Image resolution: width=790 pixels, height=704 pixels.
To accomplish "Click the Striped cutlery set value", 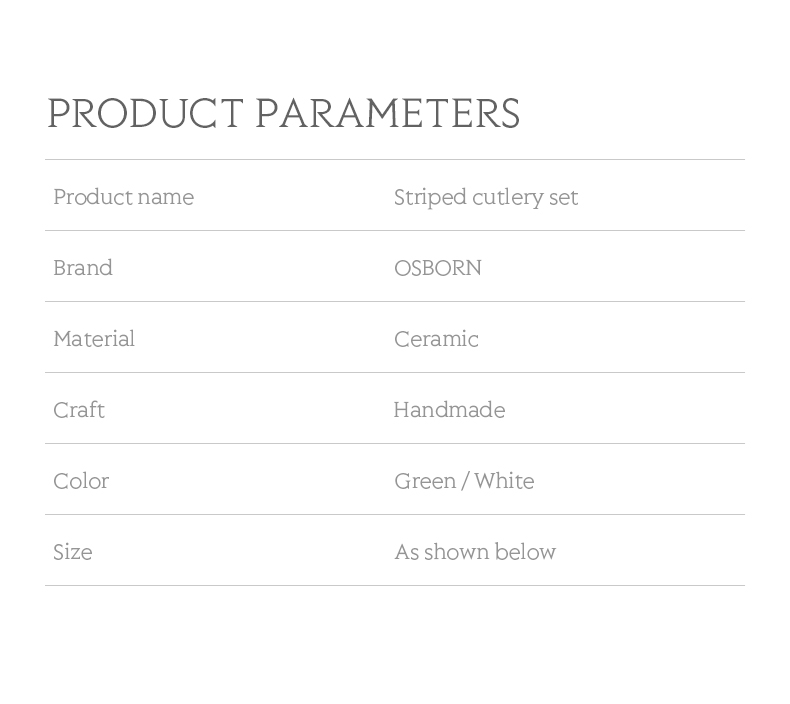I will (x=486, y=197).
